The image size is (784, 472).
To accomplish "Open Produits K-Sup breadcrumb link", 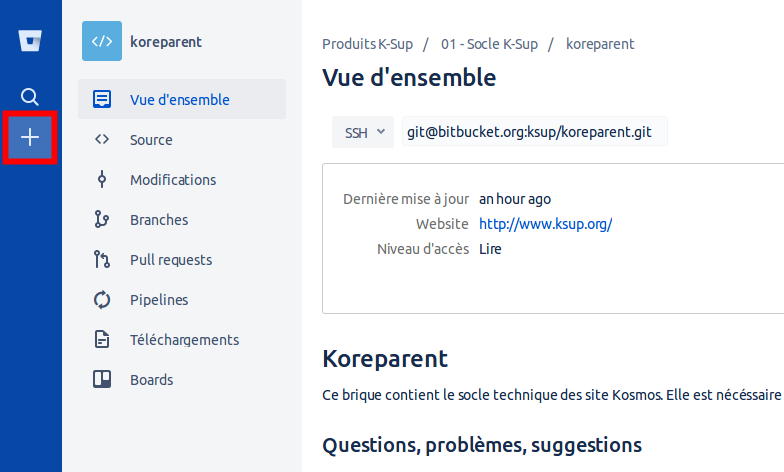I will [368, 44].
